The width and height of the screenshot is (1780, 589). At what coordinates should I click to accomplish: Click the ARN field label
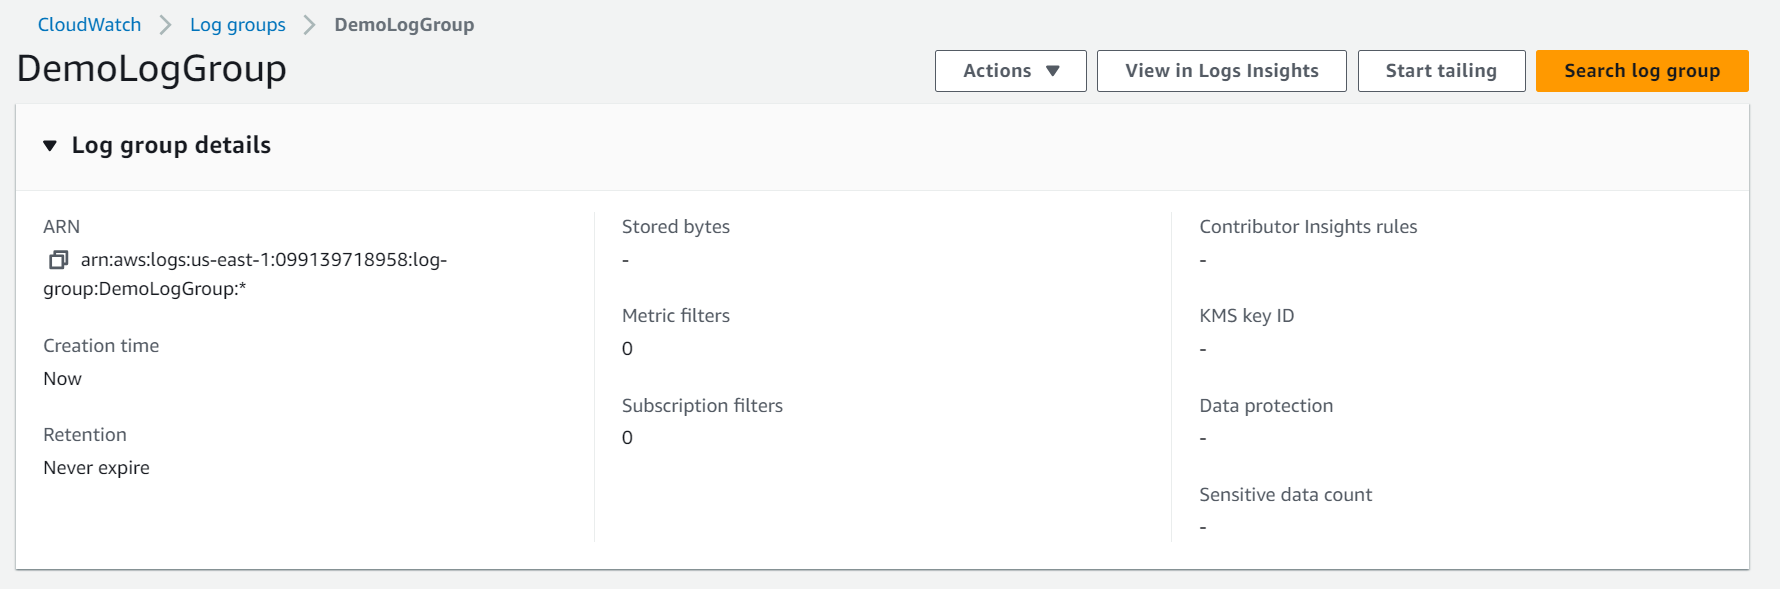(x=61, y=227)
